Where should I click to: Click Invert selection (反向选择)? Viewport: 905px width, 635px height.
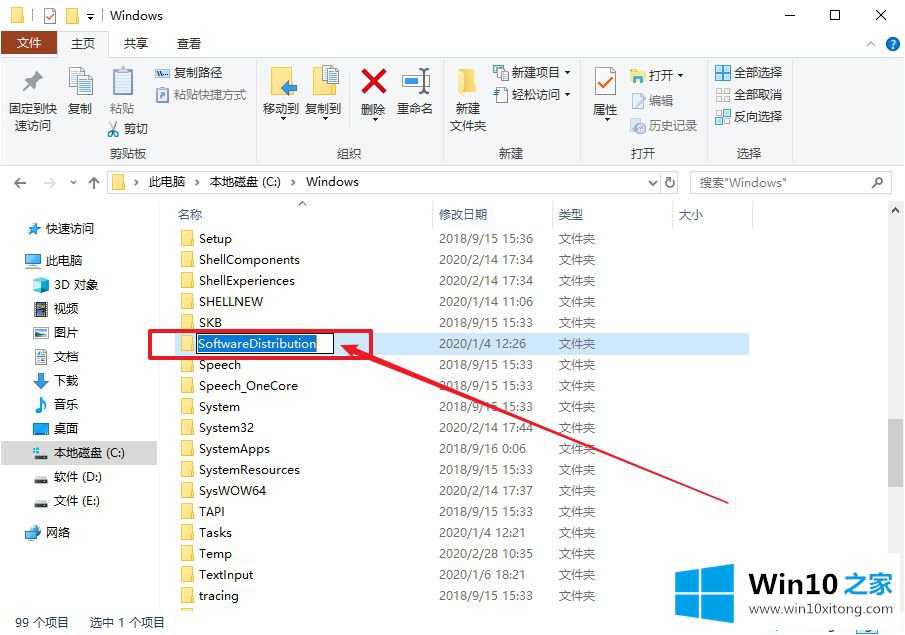click(749, 117)
